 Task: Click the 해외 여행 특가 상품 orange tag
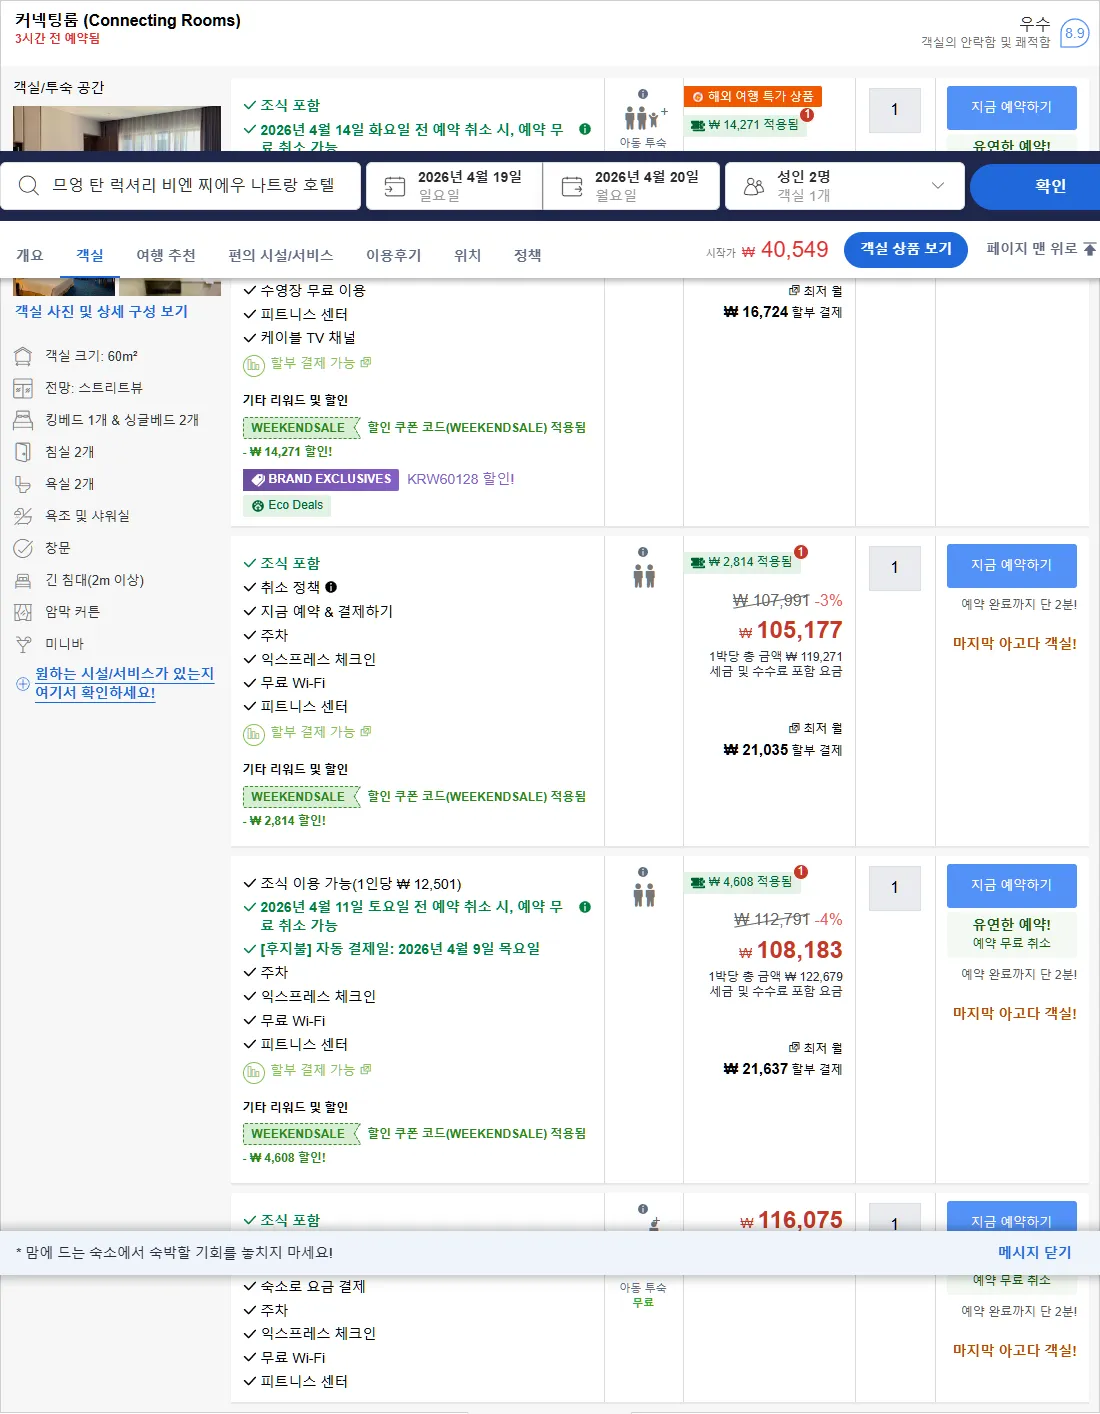pos(753,96)
